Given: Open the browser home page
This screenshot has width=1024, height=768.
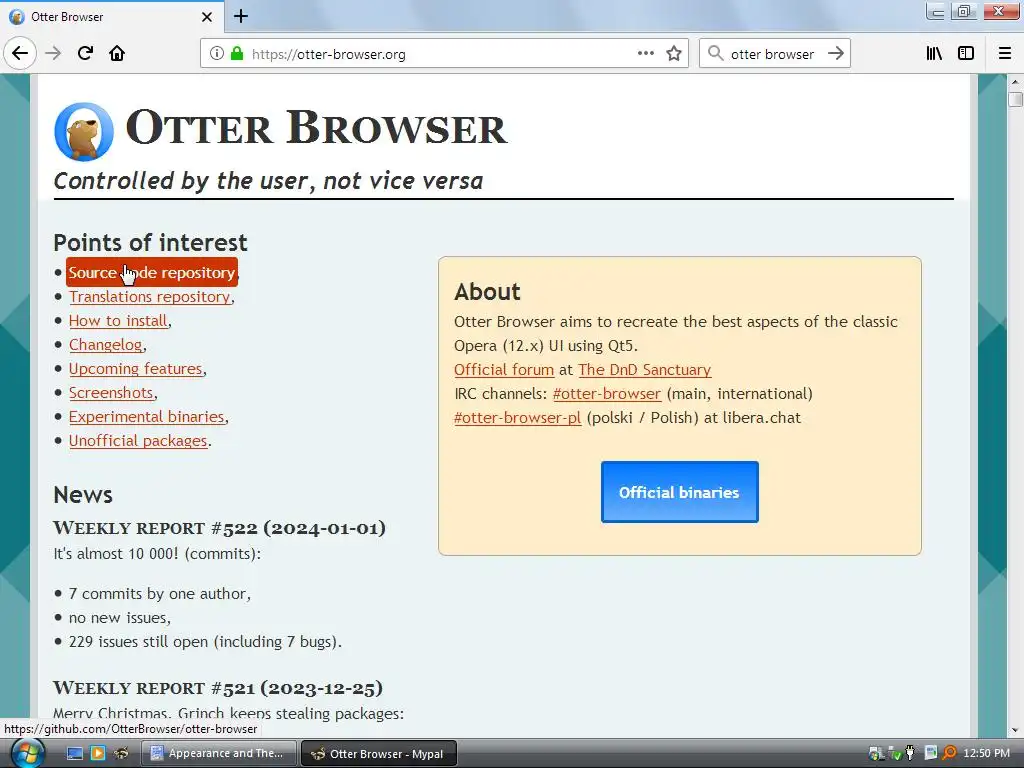Looking at the screenshot, I should (x=117, y=53).
